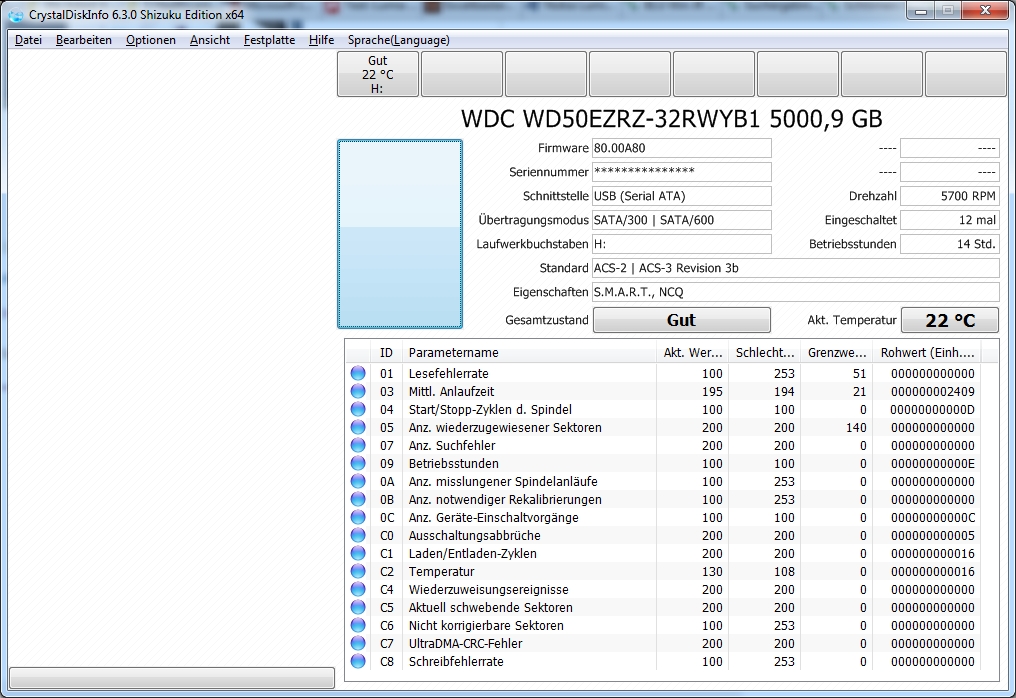1016x698 pixels.
Task: Click the light blue Shizuku image panel
Action: click(400, 234)
